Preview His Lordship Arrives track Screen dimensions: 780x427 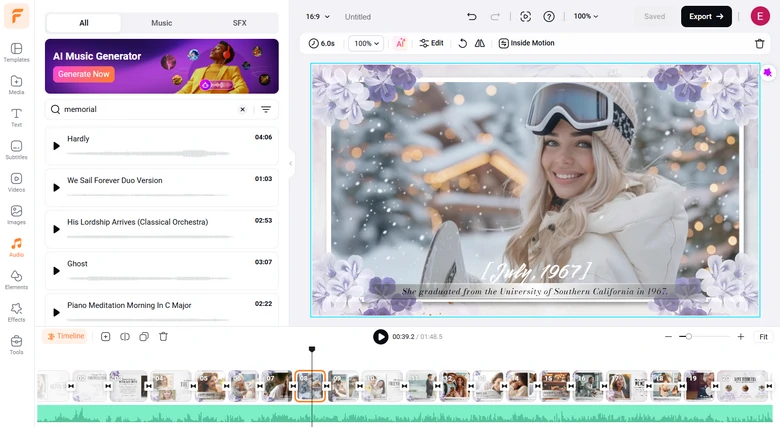(56, 229)
